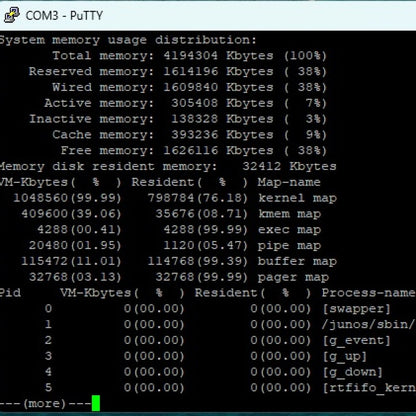This screenshot has height=416, width=416.
Task: Click the Total memory value 4194304
Action: [191, 55]
